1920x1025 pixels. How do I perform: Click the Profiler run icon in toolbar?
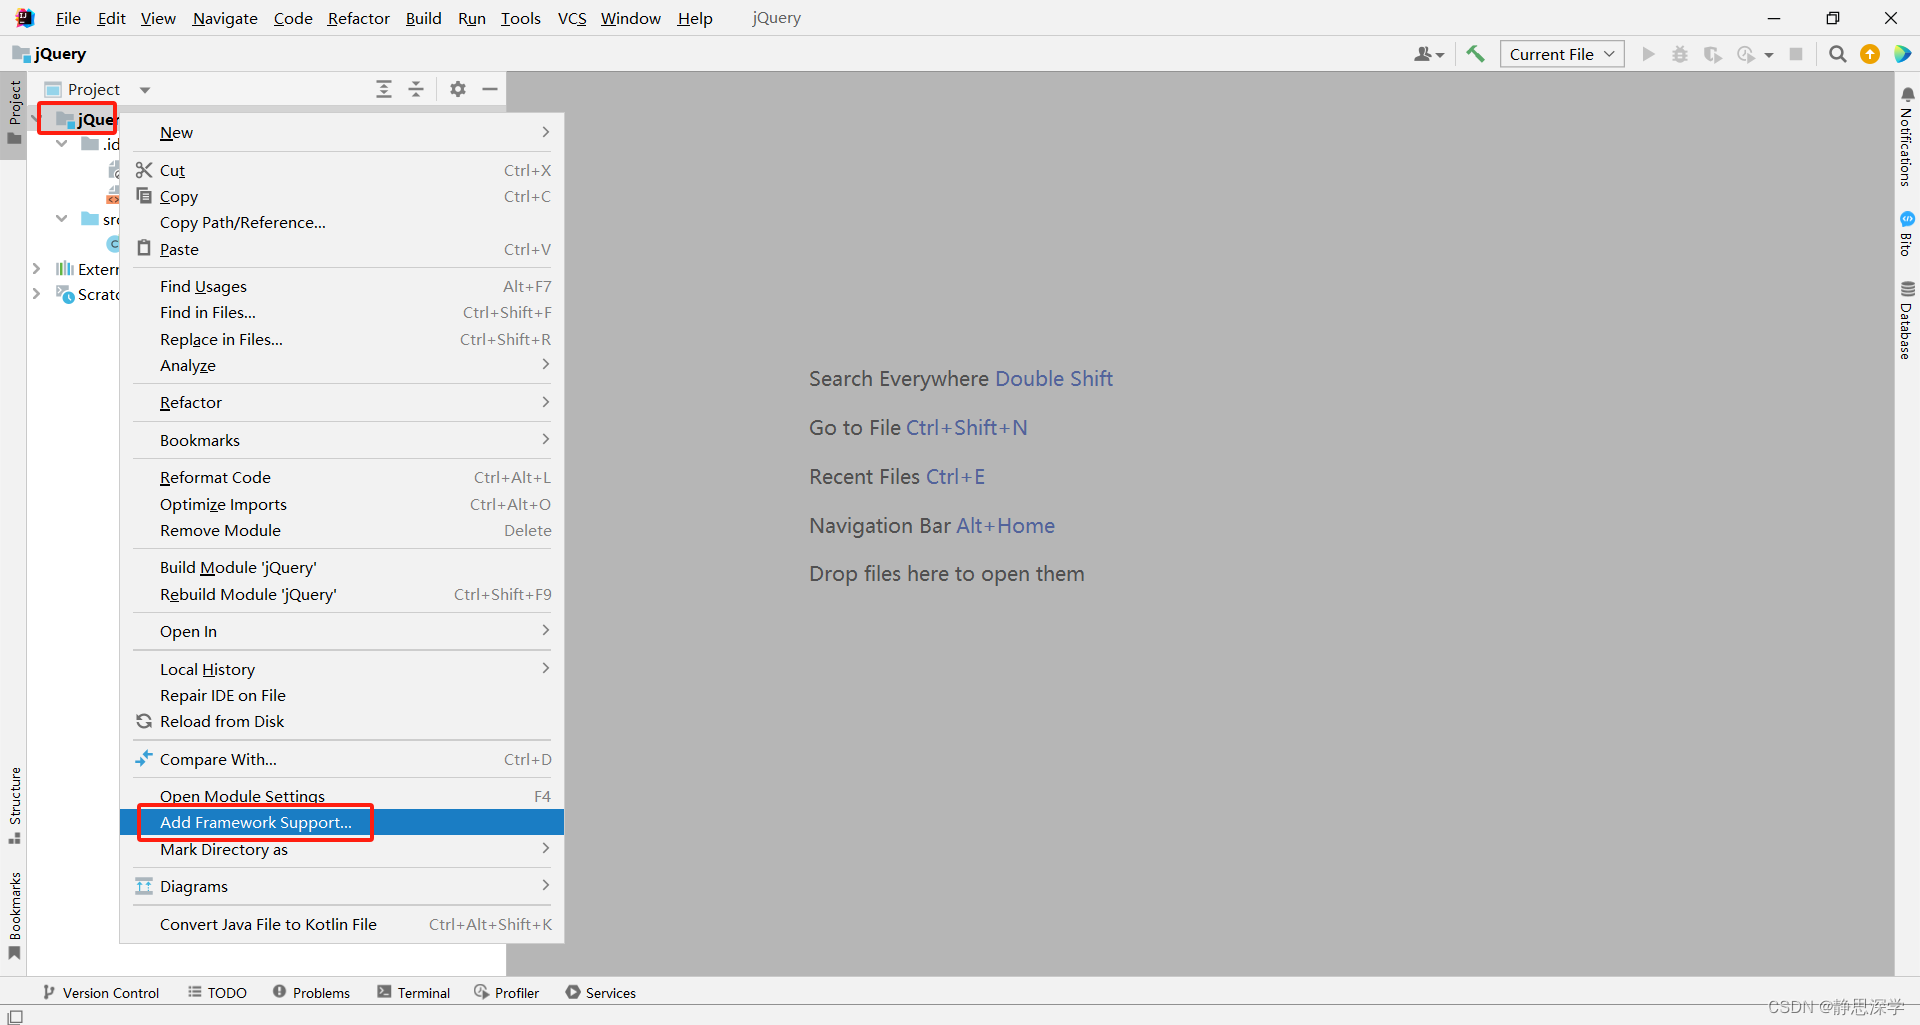[x=1746, y=54]
